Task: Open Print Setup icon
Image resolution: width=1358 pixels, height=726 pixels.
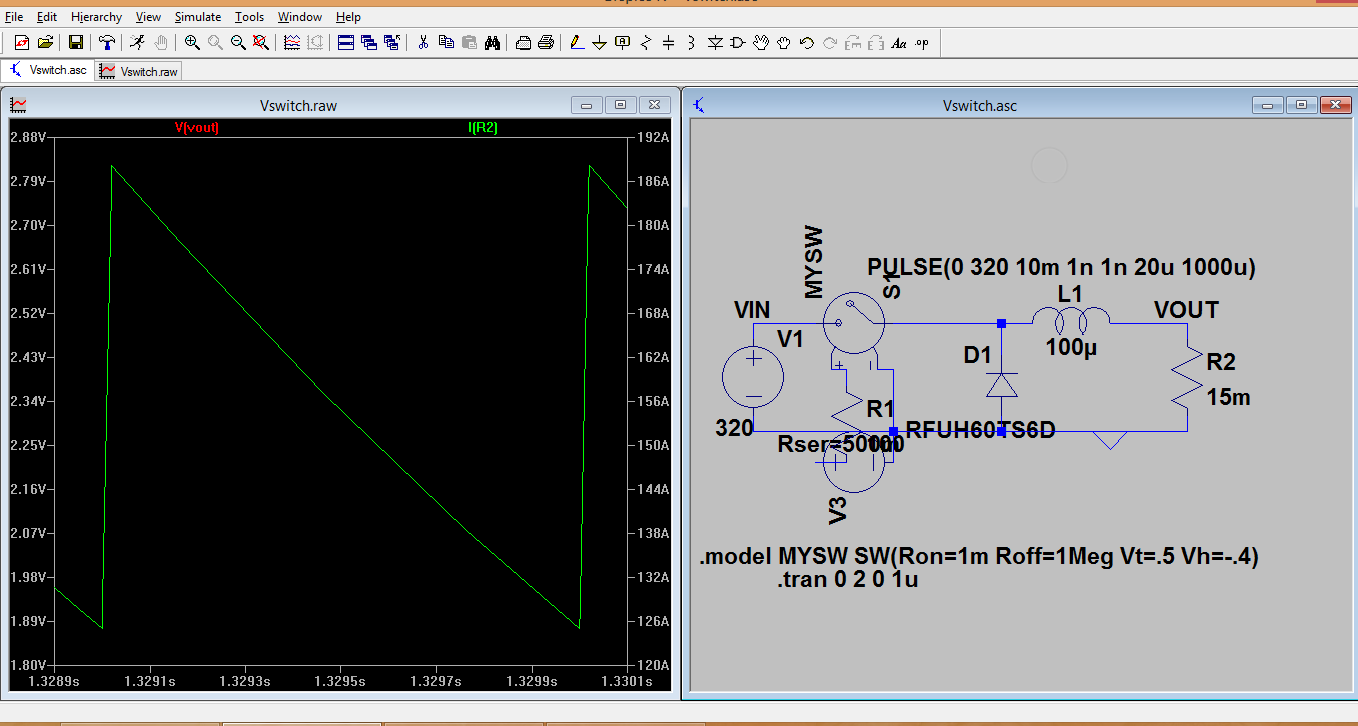Action: [x=523, y=42]
